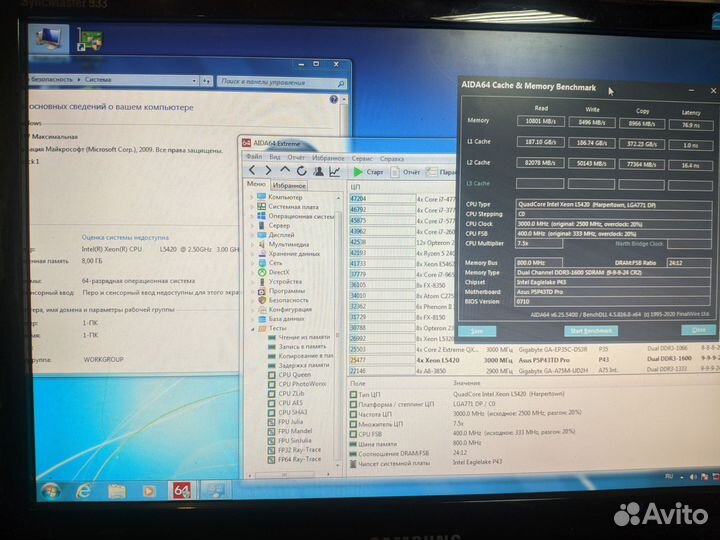
Task: Click the Отчёт report toolbar button
Action: tap(405, 172)
